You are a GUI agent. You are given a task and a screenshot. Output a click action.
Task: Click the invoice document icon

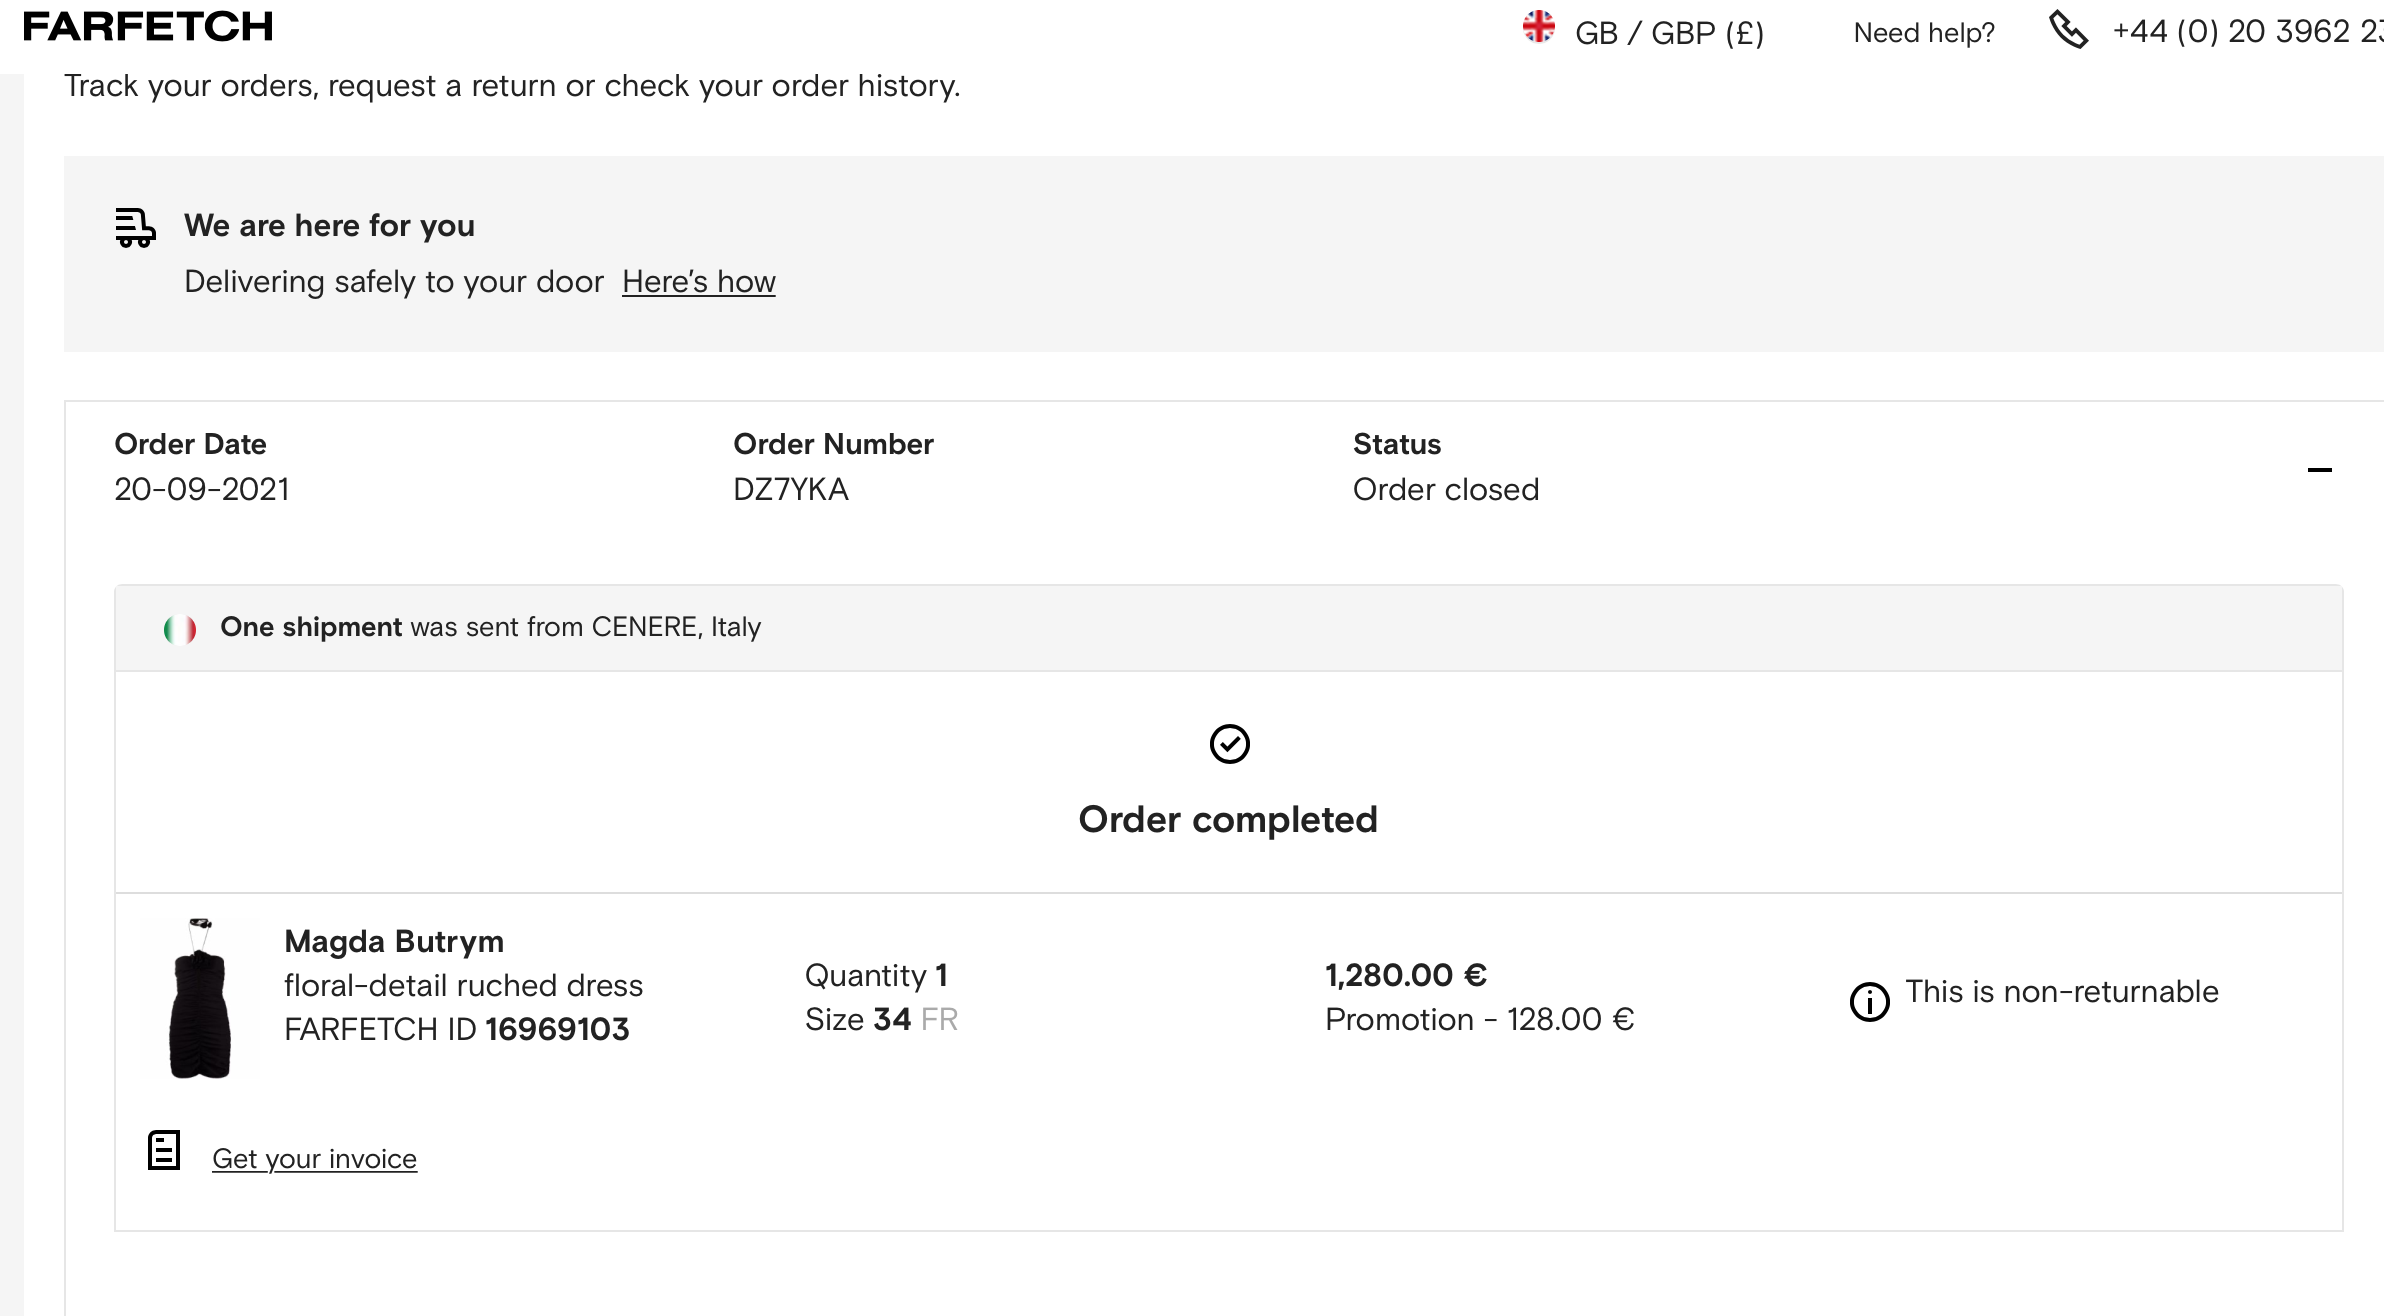[164, 1150]
